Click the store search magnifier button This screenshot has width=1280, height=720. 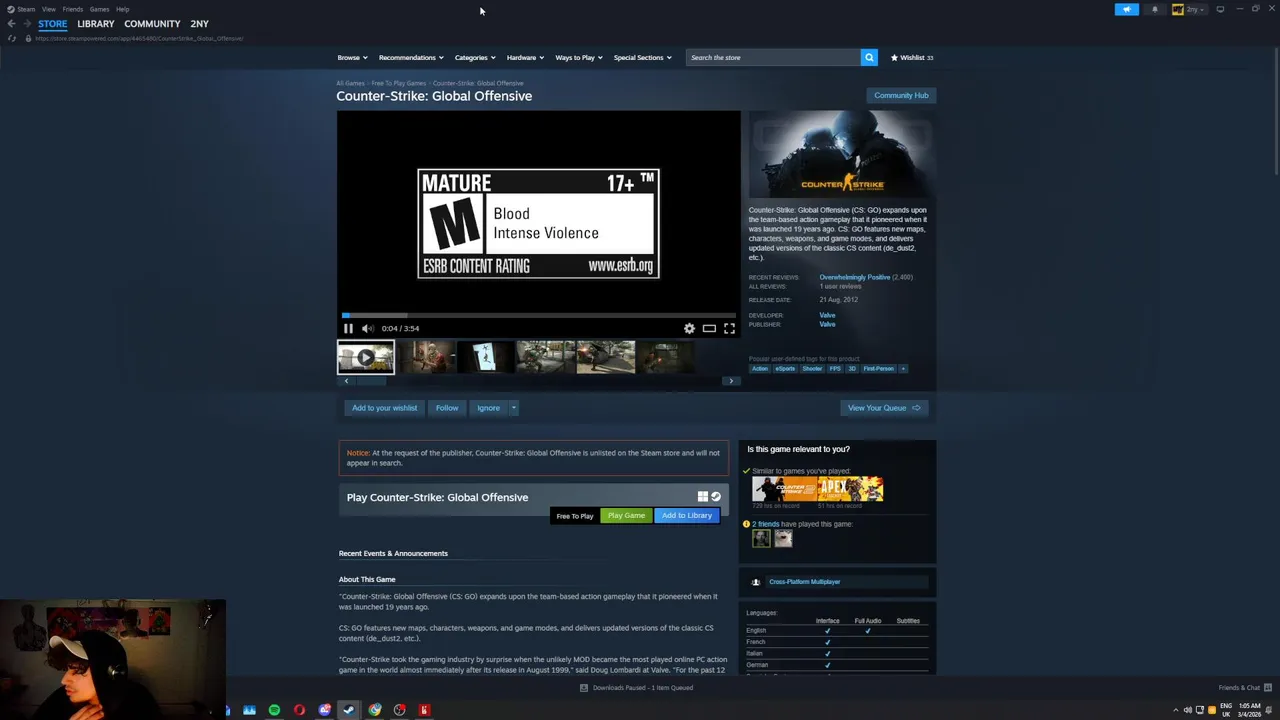click(869, 57)
